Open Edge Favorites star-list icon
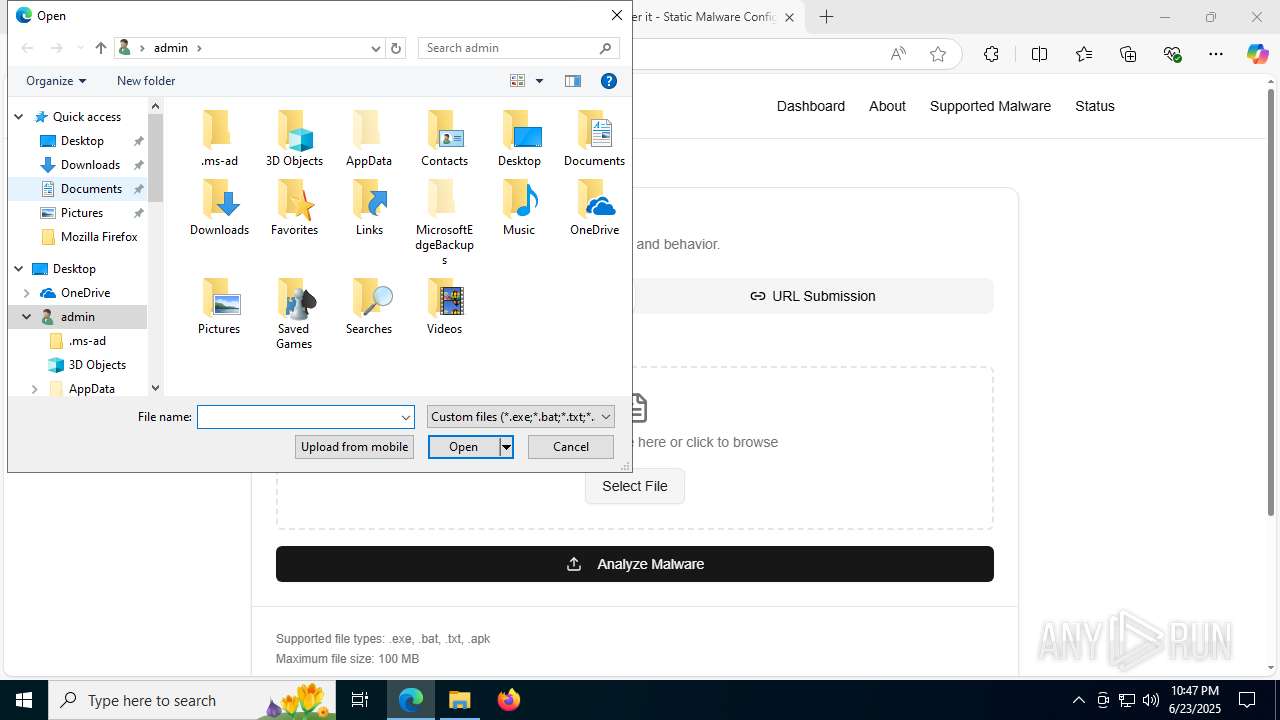 pyautogui.click(x=1084, y=54)
